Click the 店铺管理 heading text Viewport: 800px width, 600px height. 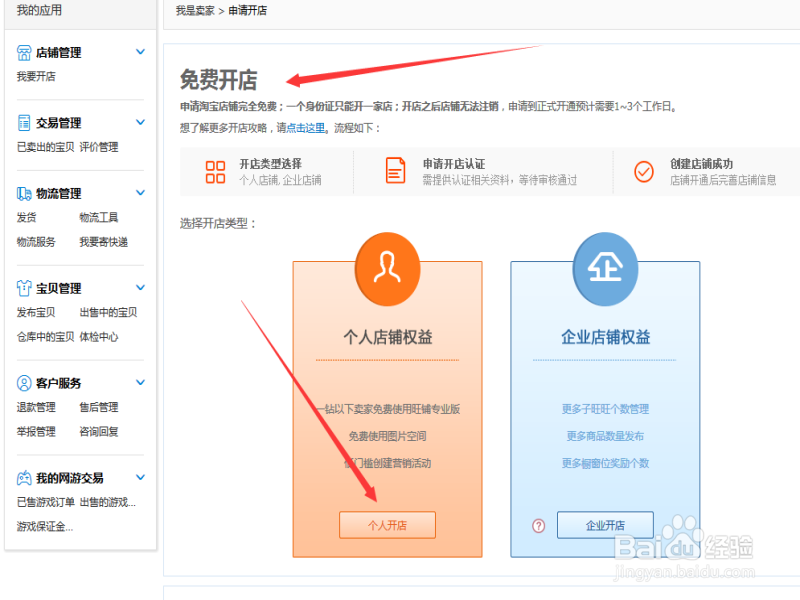[59, 53]
